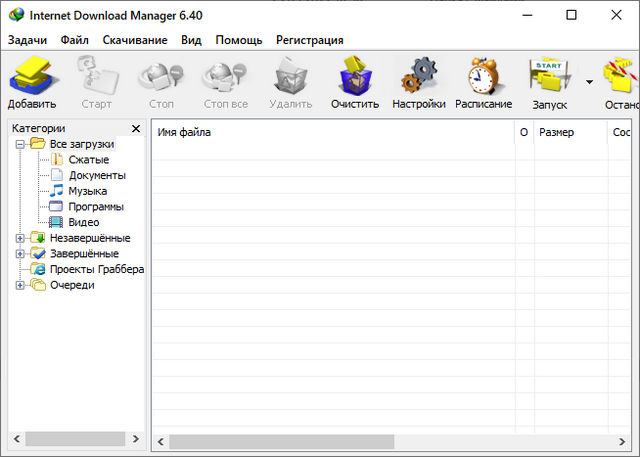Open Проекты Граббера in sidebar
Viewport: 640px width, 457px height.
[x=96, y=269]
